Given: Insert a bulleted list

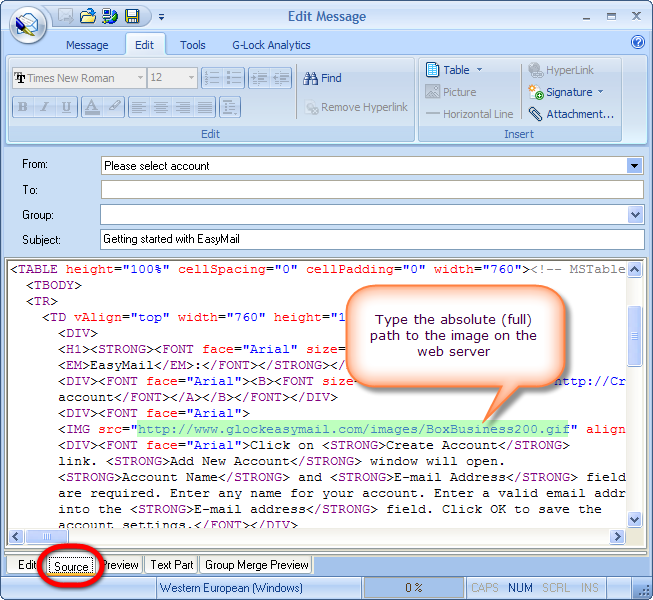Looking at the screenshot, I should click(x=234, y=78).
